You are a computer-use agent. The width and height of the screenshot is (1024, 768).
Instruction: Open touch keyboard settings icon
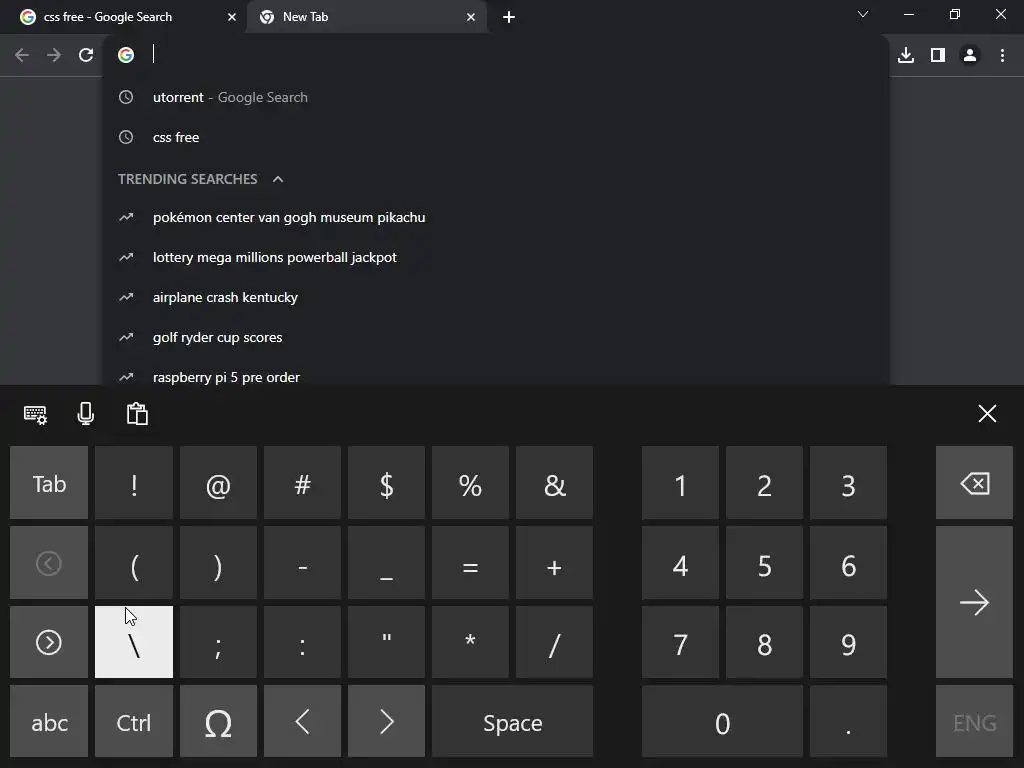35,414
